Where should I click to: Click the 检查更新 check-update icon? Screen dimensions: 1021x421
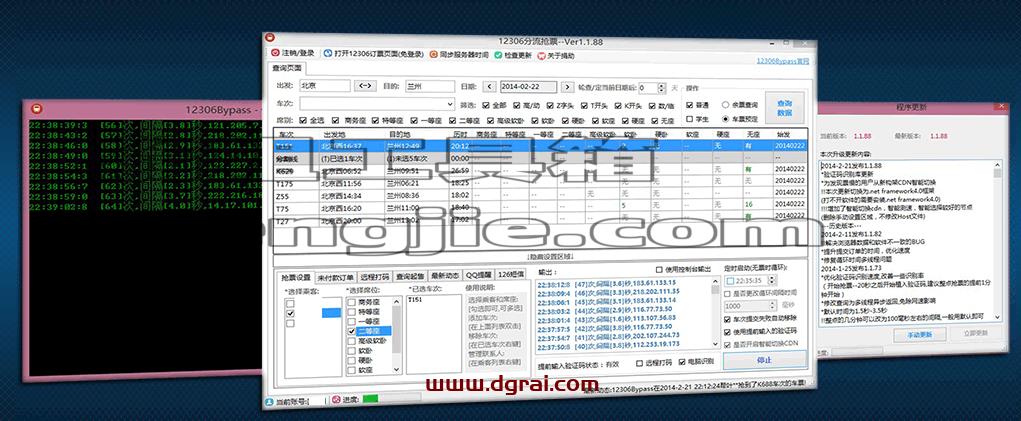click(x=498, y=55)
